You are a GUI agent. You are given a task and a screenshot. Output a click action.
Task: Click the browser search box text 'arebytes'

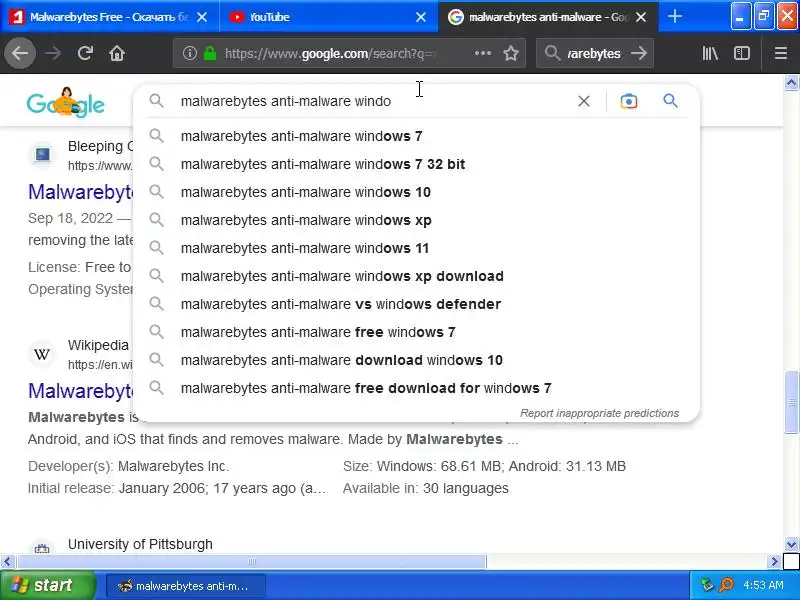pos(594,53)
